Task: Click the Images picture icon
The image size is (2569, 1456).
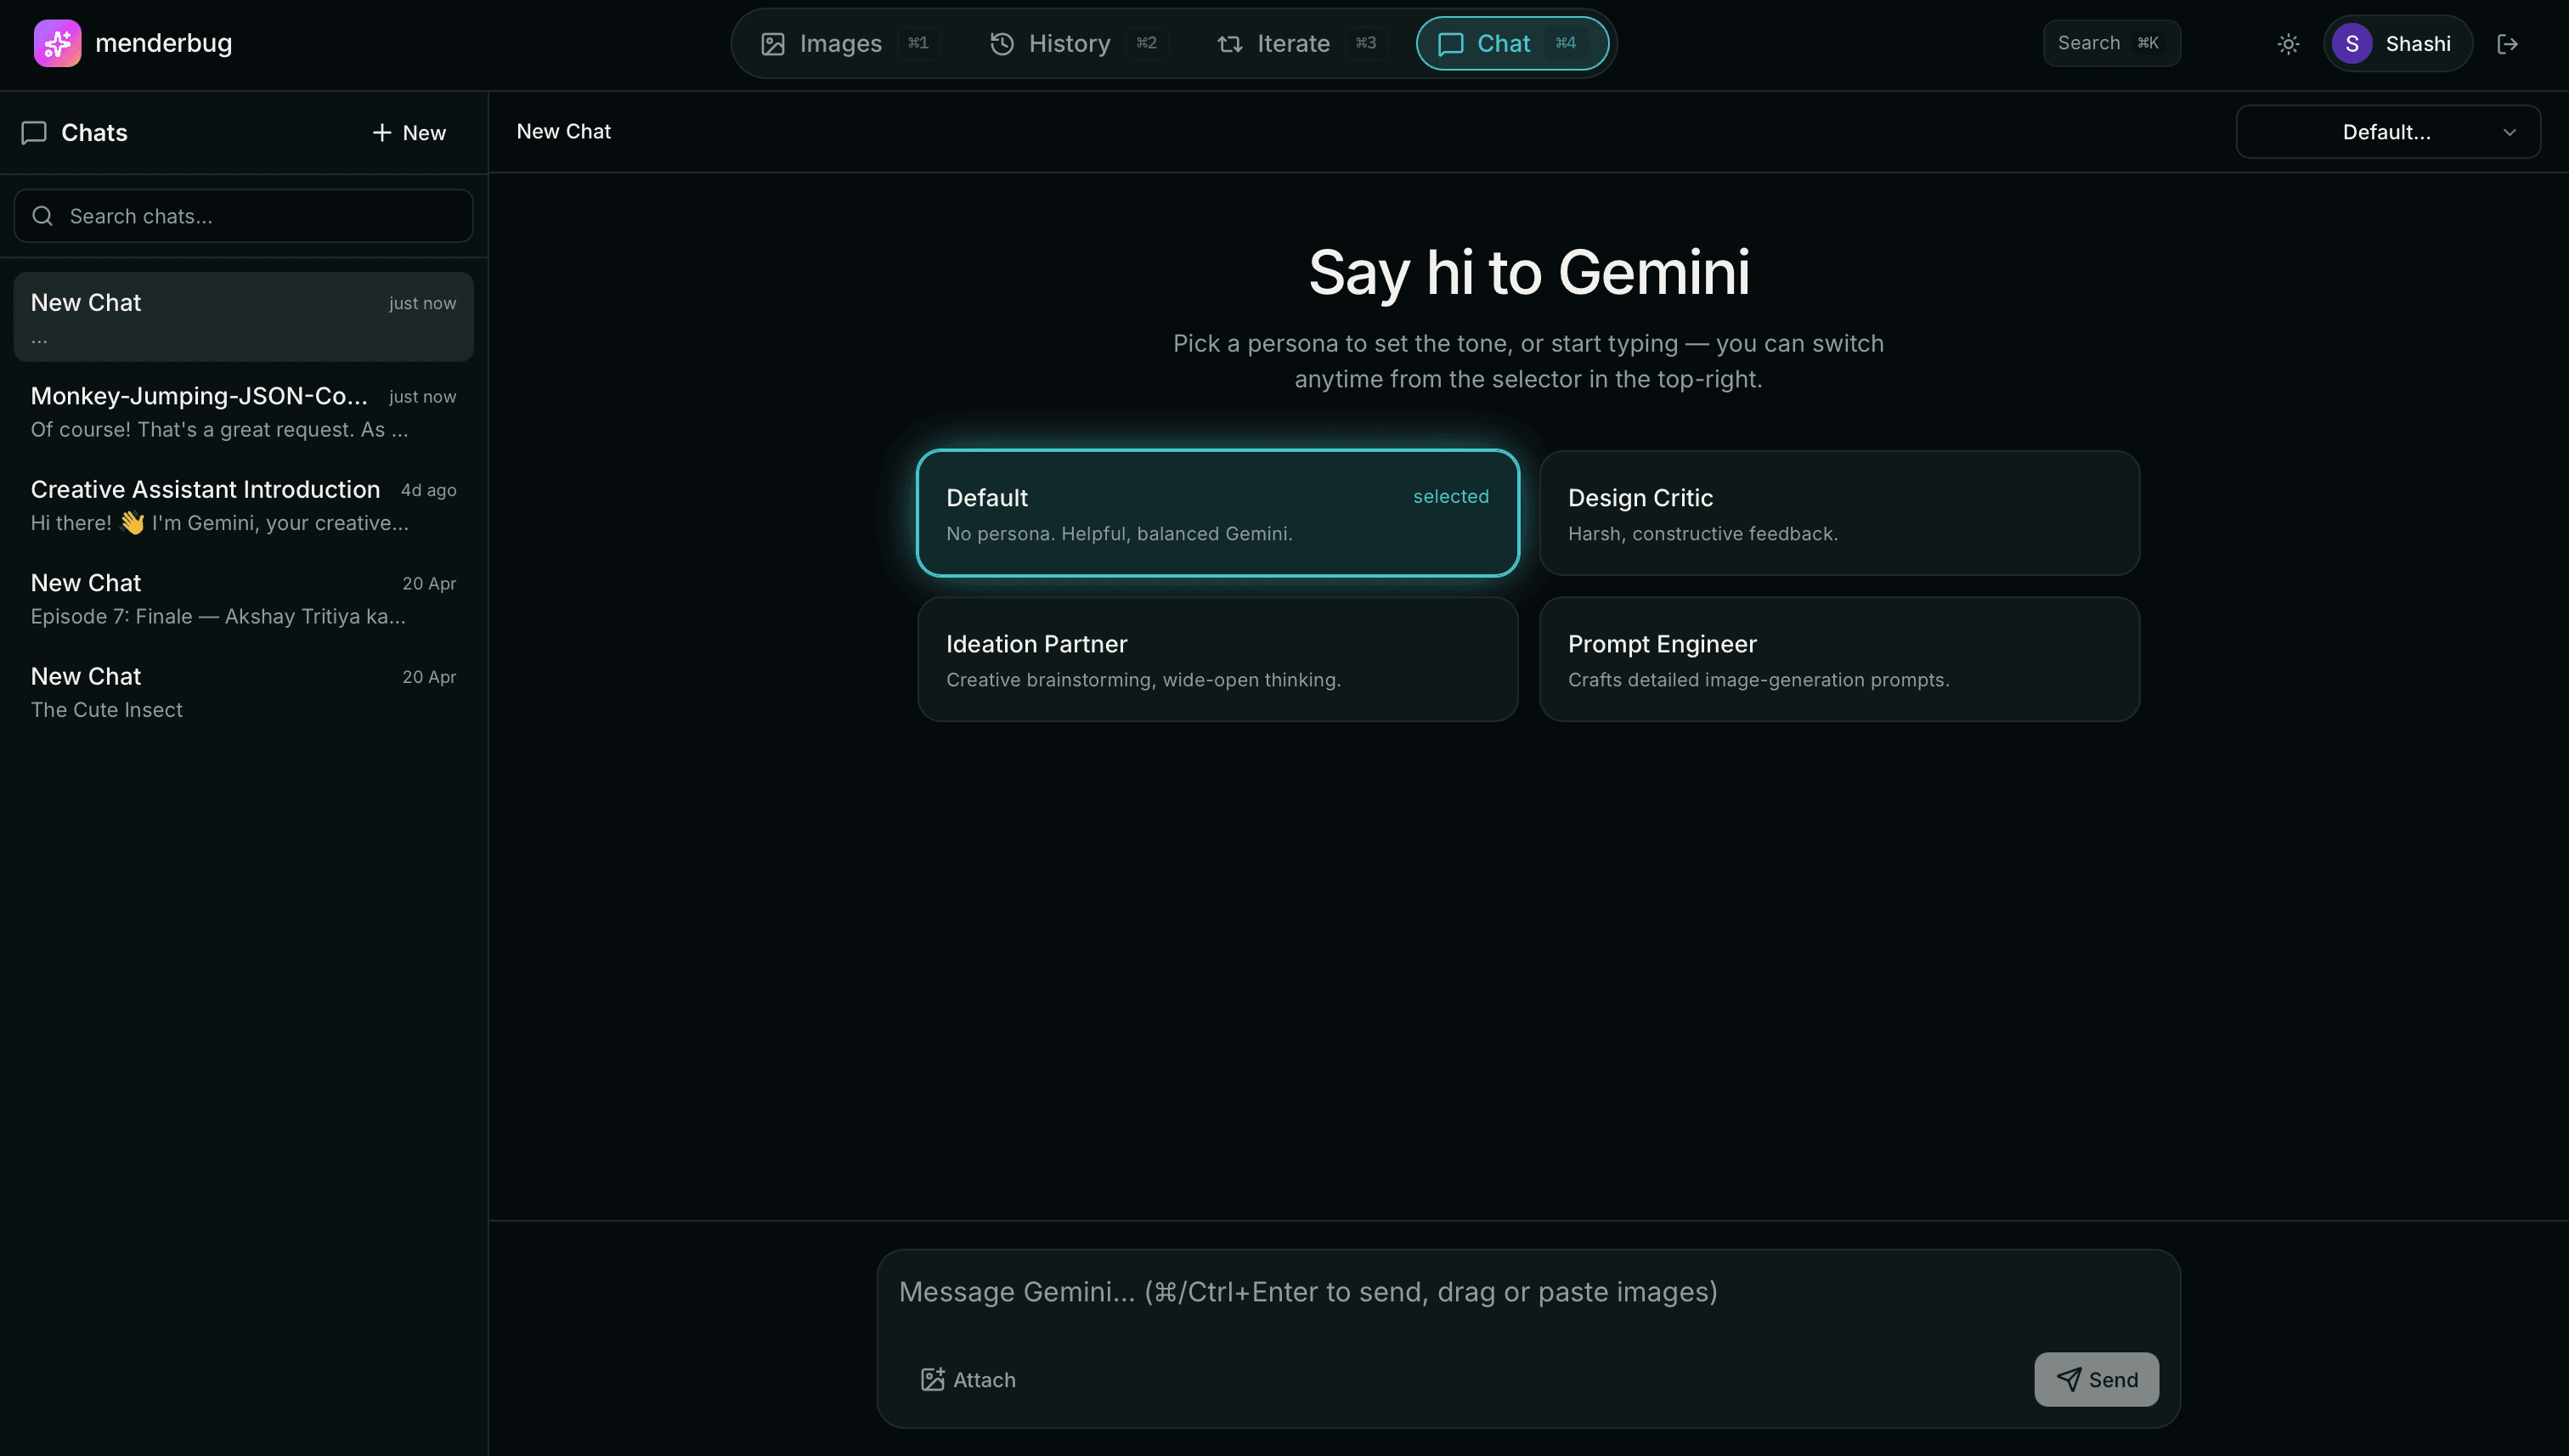Action: tap(772, 44)
